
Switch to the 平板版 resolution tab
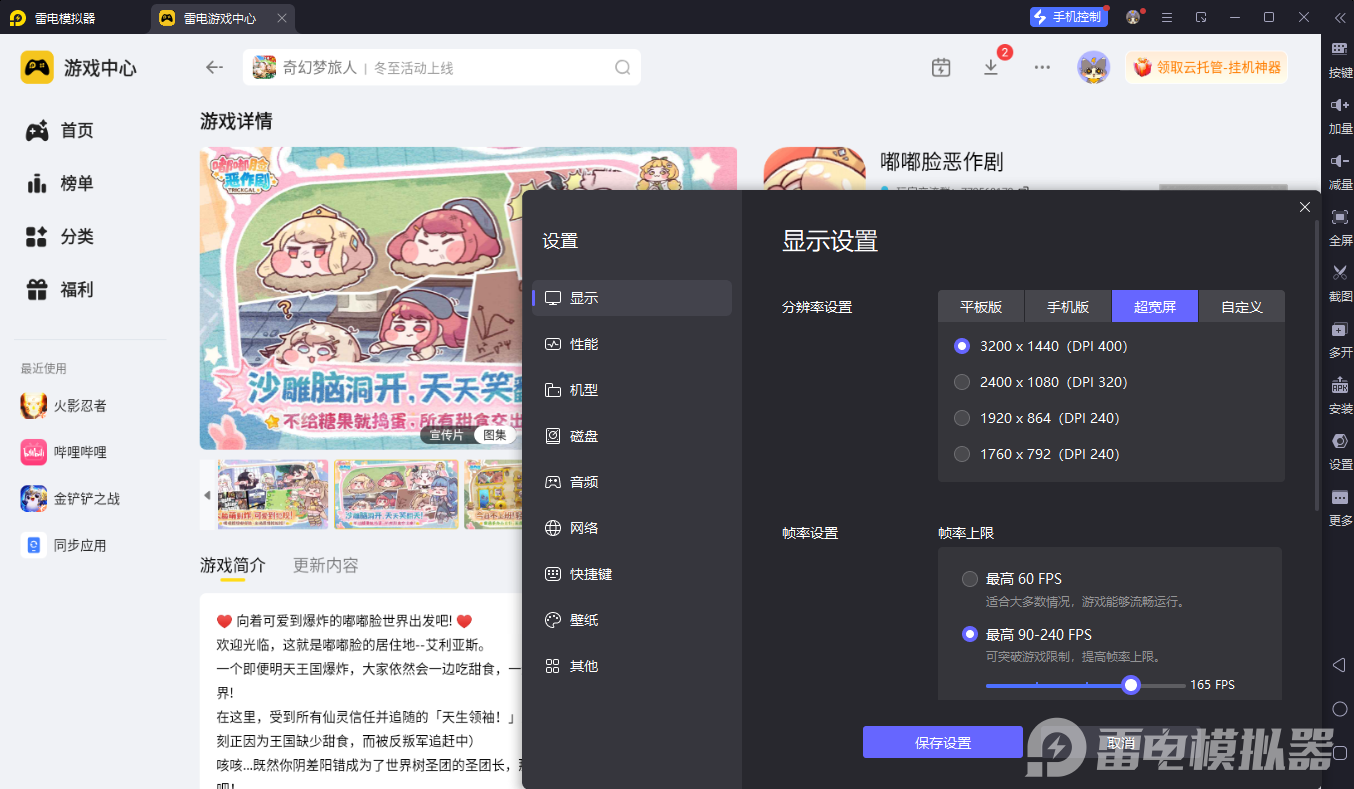pos(981,307)
